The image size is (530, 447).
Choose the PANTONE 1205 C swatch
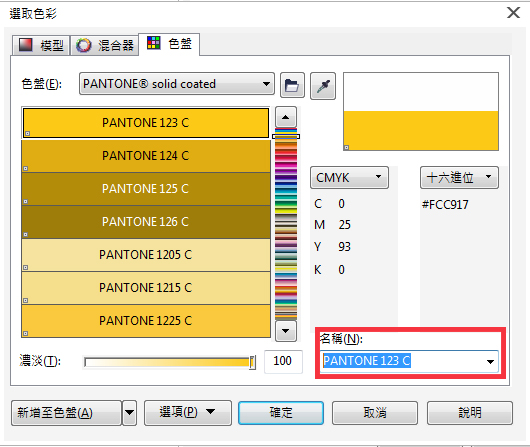click(146, 255)
